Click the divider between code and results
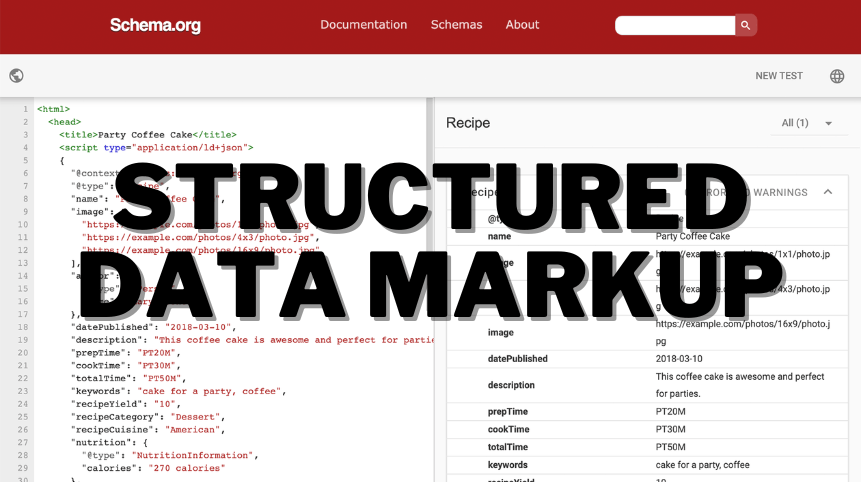Viewport: 861px width, 482px height. 431,290
